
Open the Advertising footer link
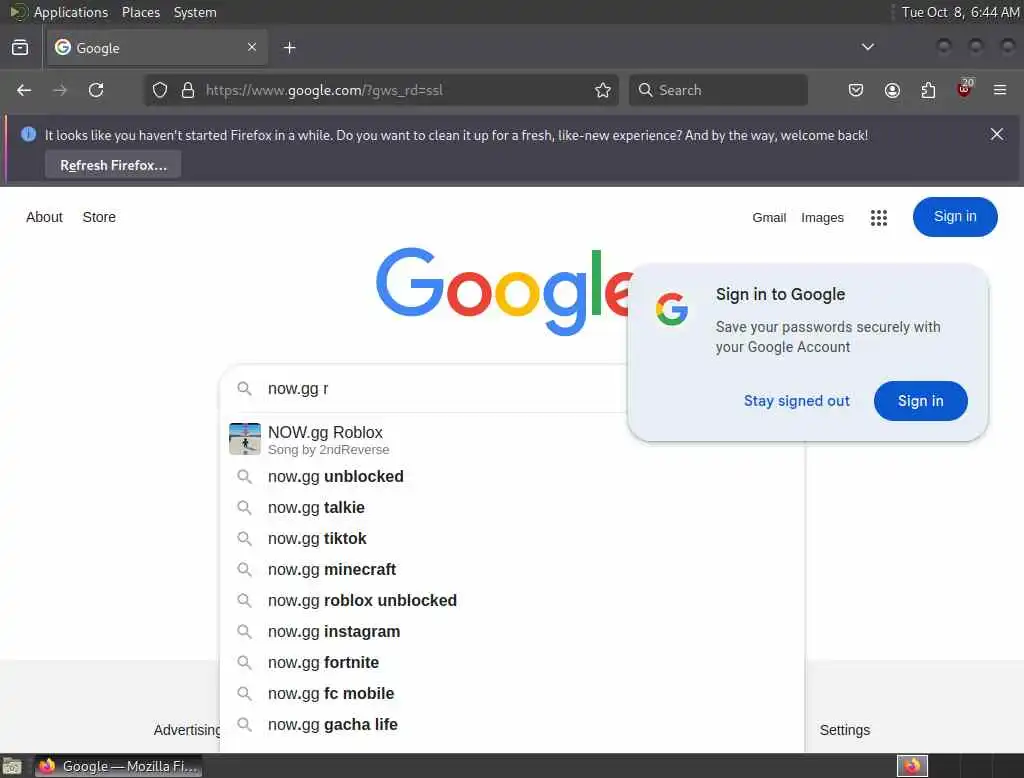click(x=187, y=730)
